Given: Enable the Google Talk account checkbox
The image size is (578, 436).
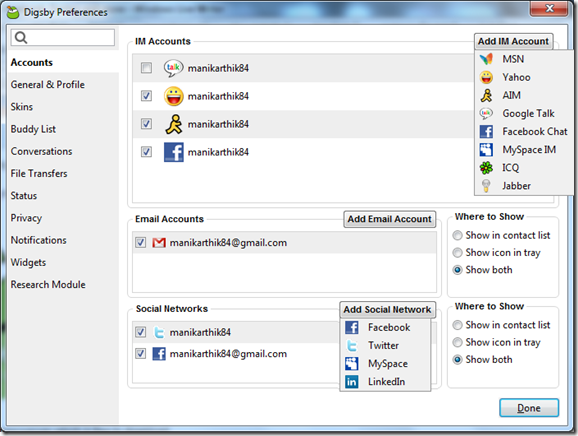Looking at the screenshot, I should 146,68.
